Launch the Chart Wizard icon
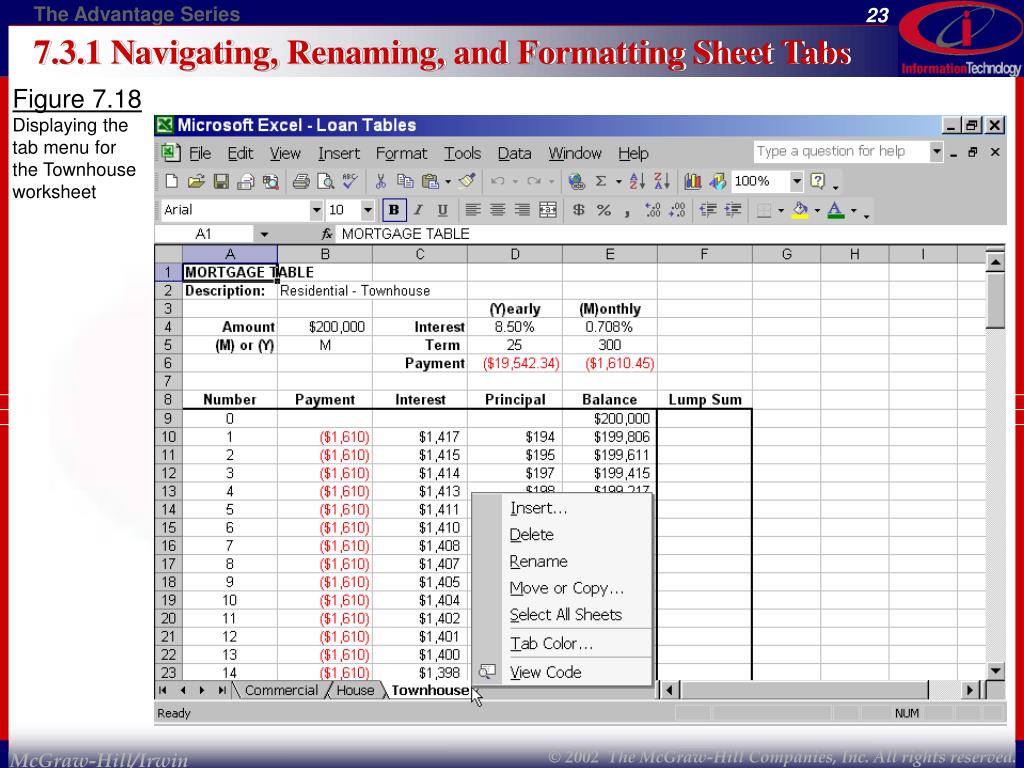 [693, 181]
